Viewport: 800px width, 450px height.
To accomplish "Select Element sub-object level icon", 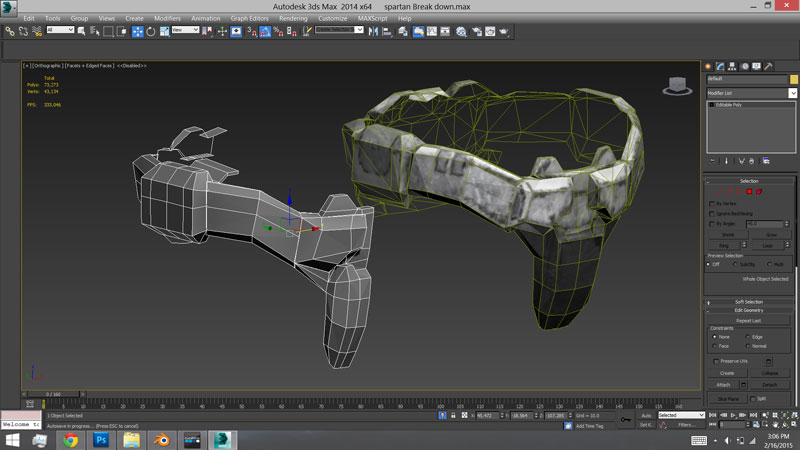I will (x=759, y=192).
